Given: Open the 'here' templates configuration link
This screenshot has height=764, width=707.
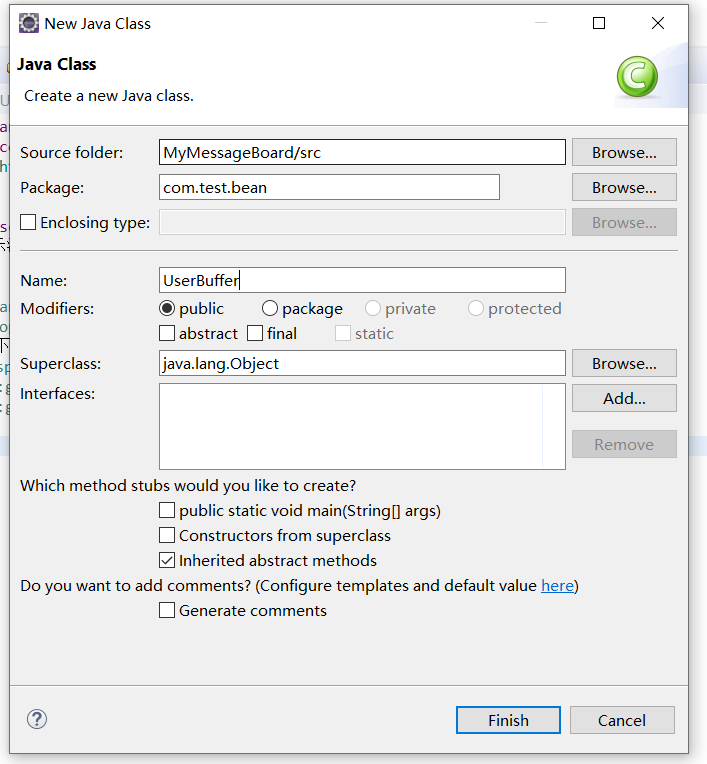Looking at the screenshot, I should tap(557, 585).
